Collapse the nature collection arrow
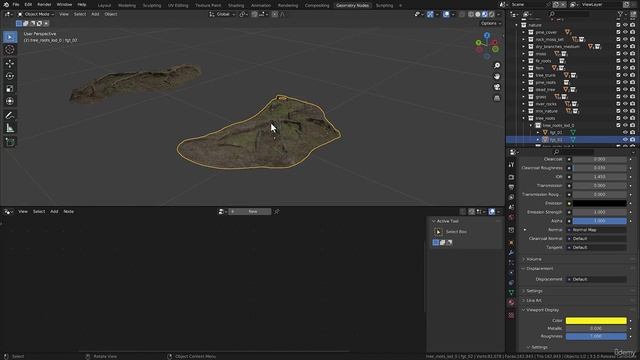 tap(516, 25)
